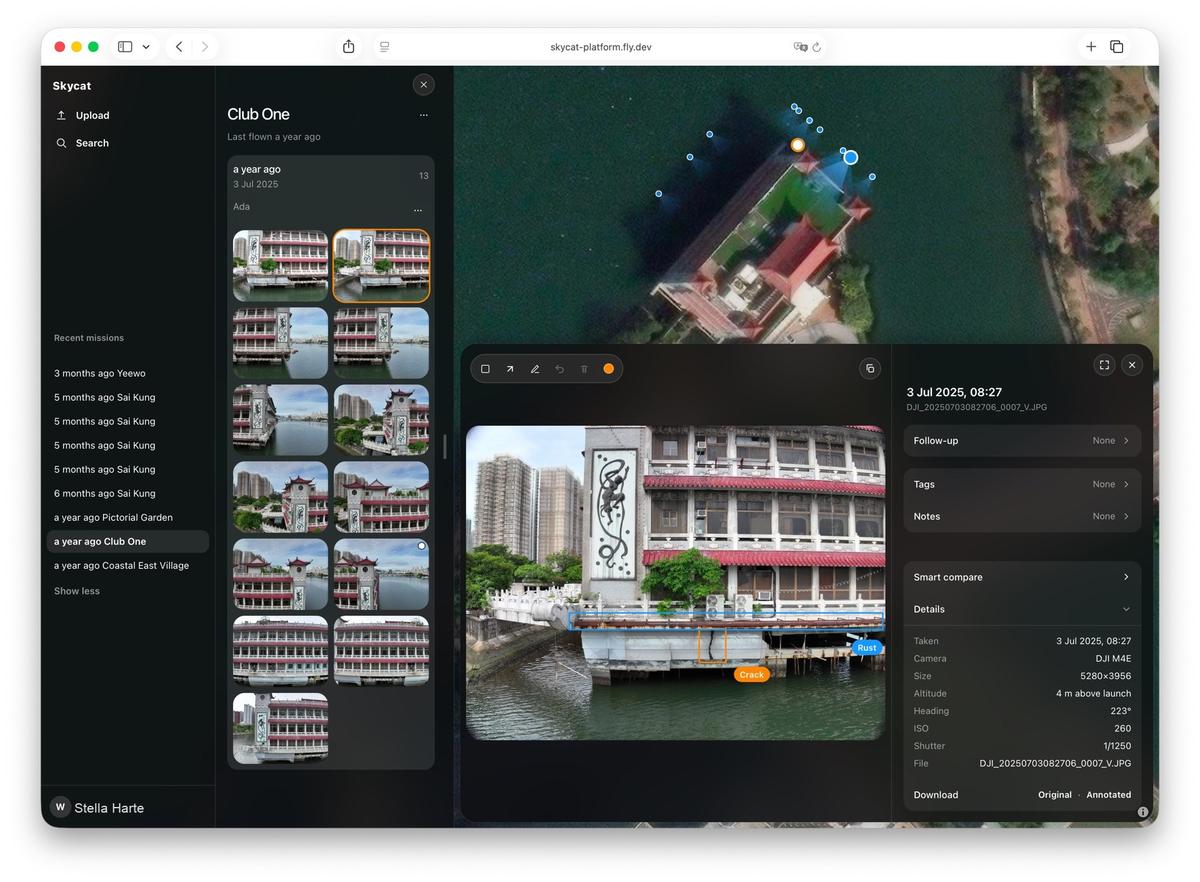Viewport: 1200px width, 882px height.
Task: Expand photo viewer to fullscreen
Action: tap(1104, 365)
